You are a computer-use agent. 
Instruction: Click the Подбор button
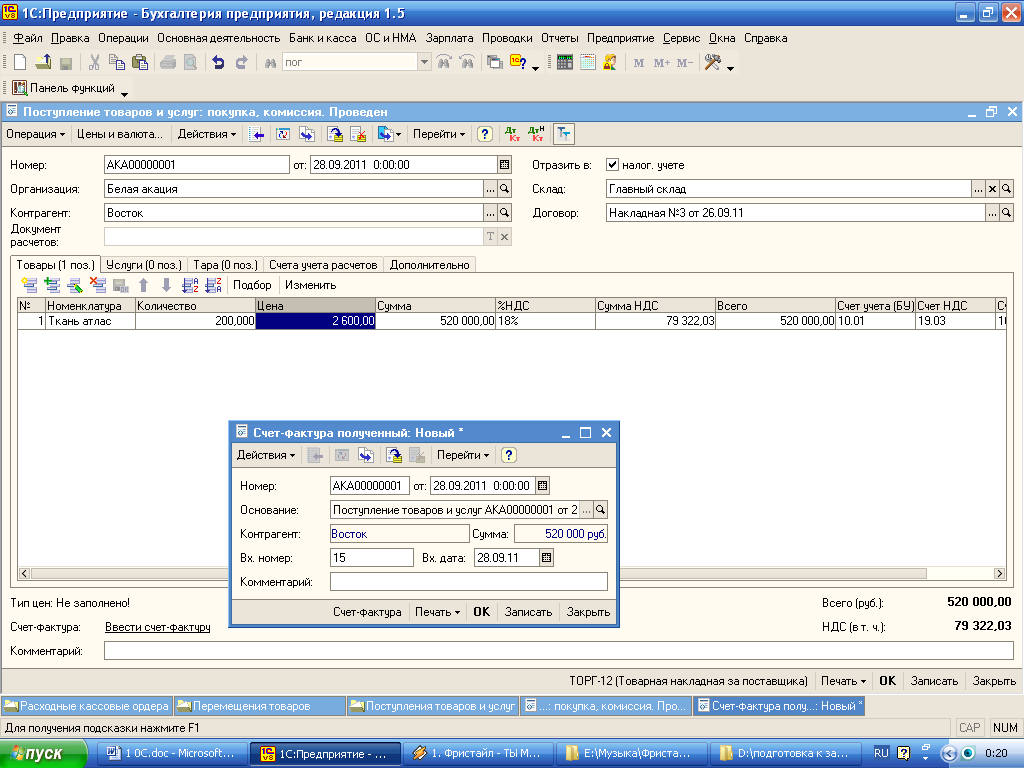coord(252,285)
